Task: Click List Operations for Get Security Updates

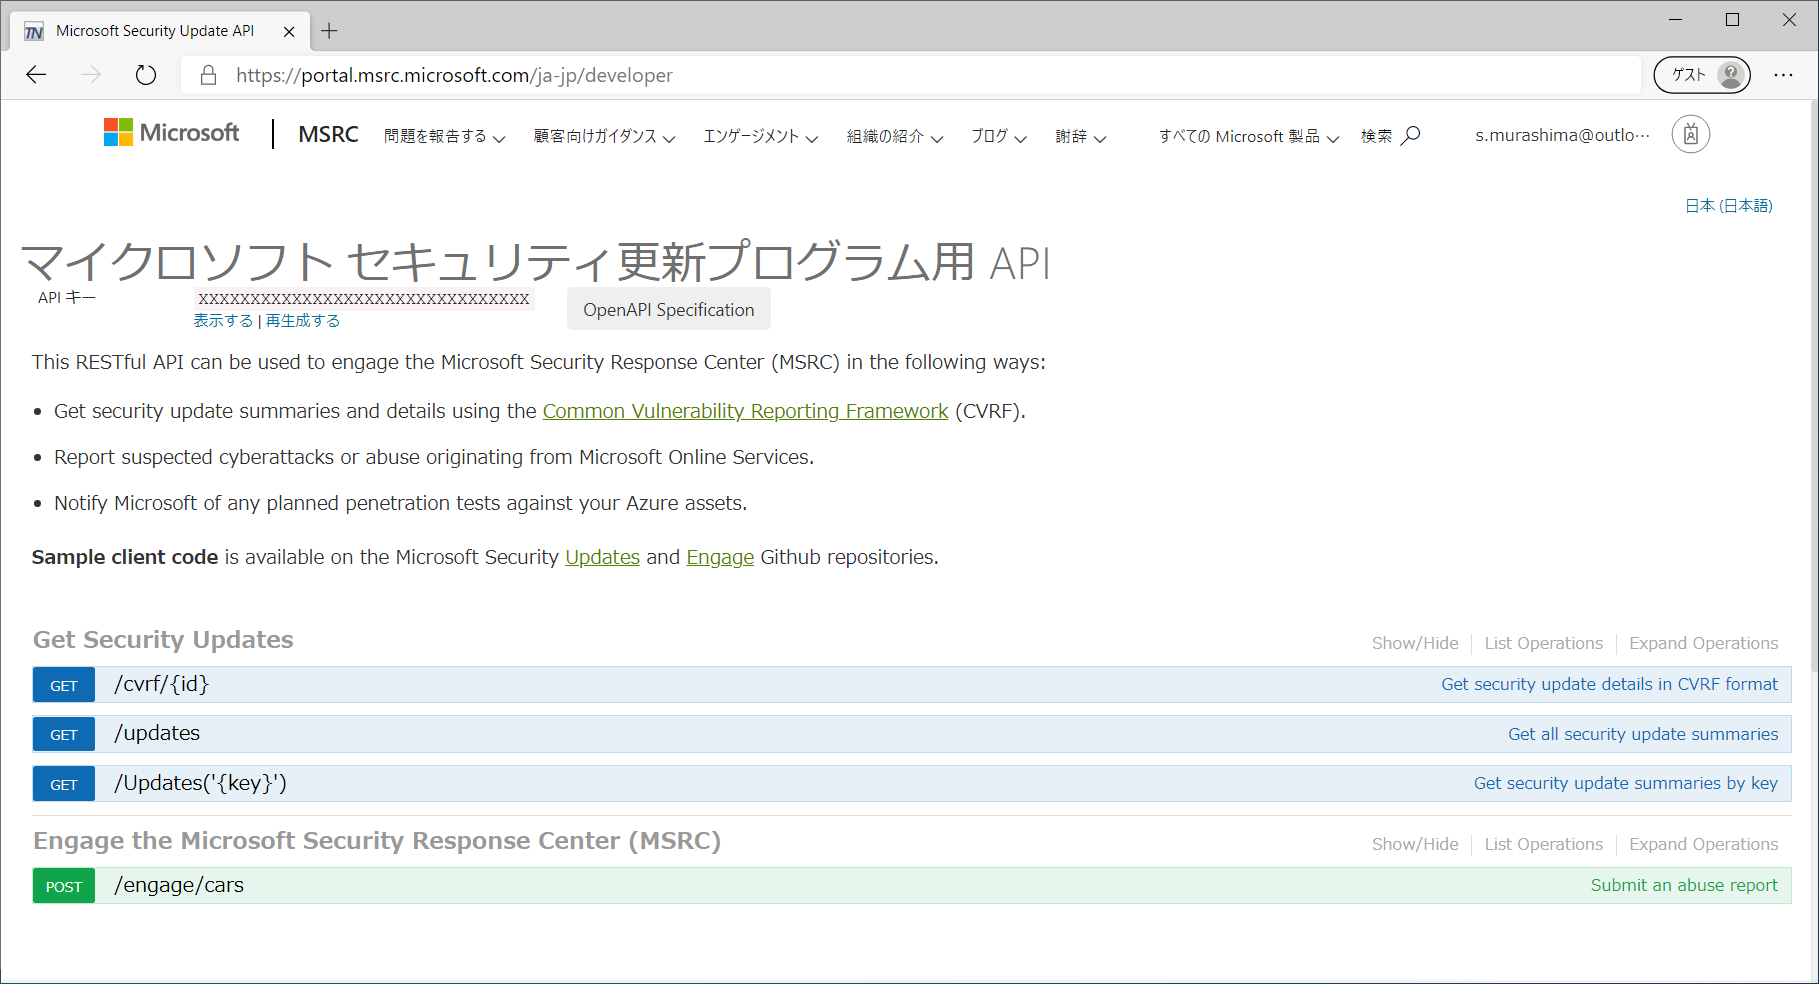Action: coord(1543,643)
